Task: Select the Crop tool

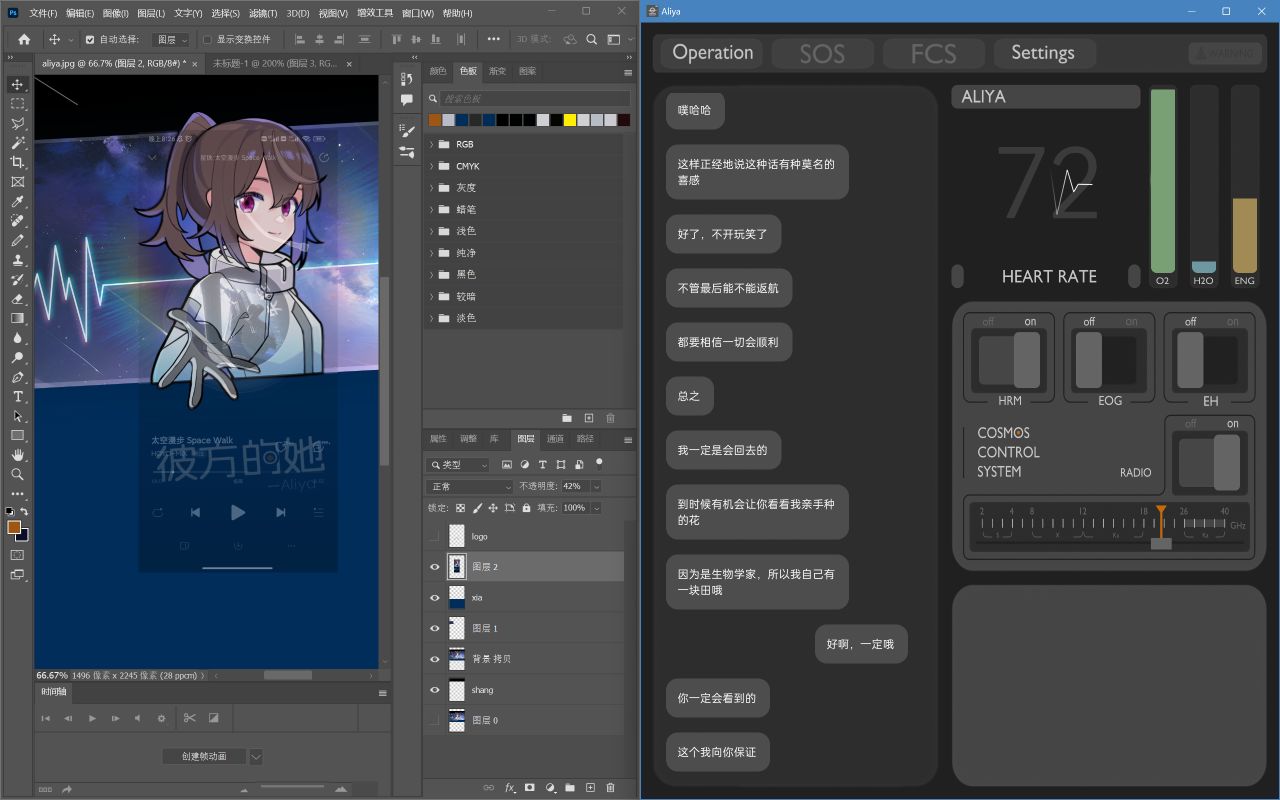Action: (x=17, y=163)
